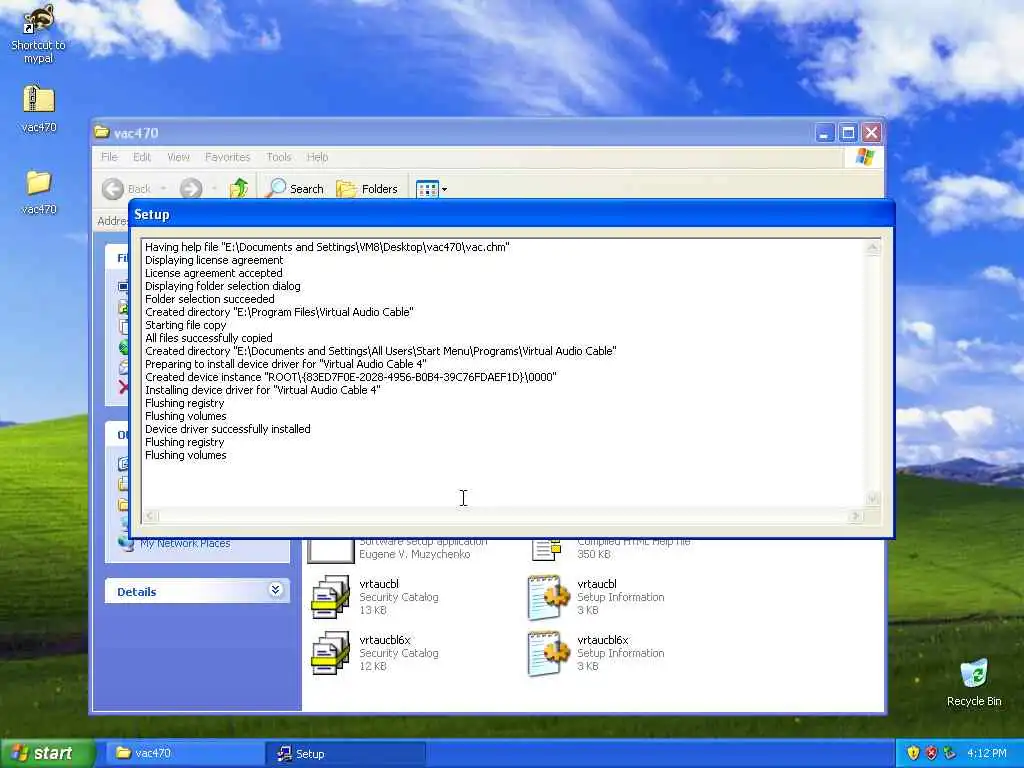Click the My Network Places icon

126,542
